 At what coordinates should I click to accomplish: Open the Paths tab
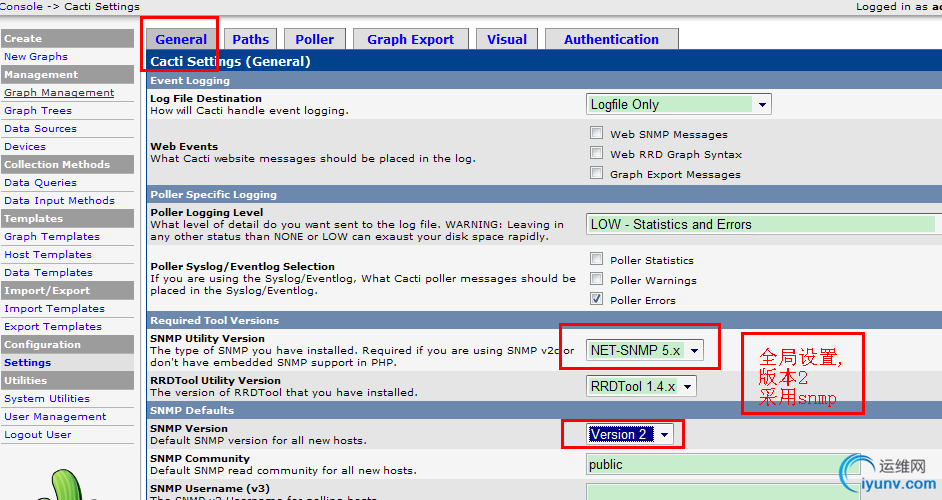[251, 39]
